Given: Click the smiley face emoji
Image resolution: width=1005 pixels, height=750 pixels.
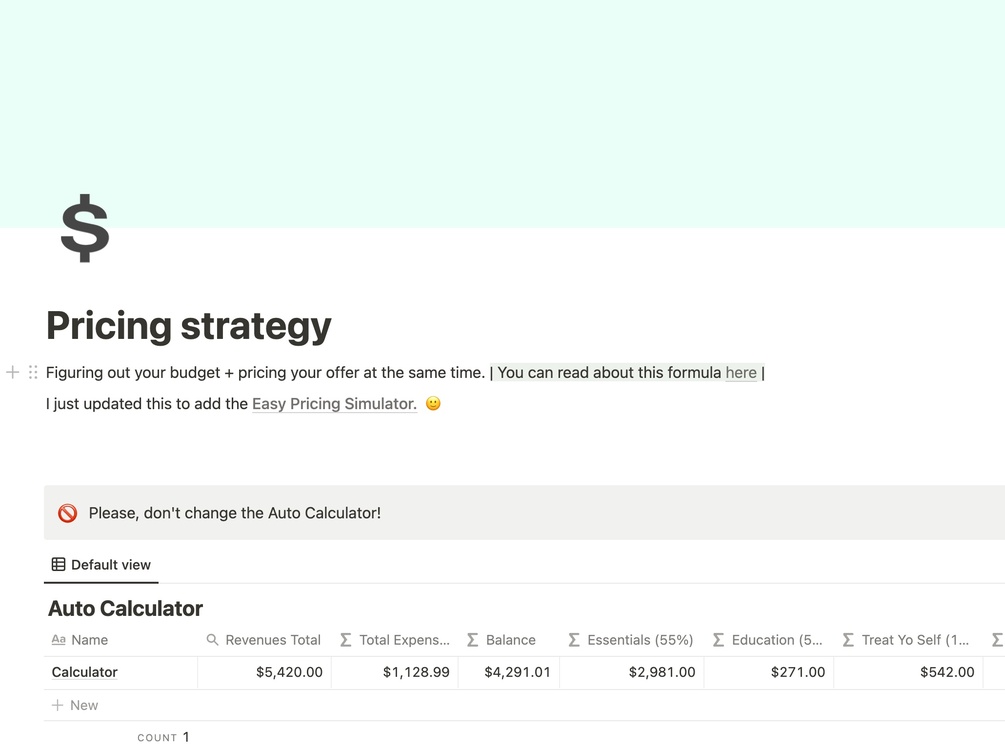Looking at the screenshot, I should click(433, 403).
